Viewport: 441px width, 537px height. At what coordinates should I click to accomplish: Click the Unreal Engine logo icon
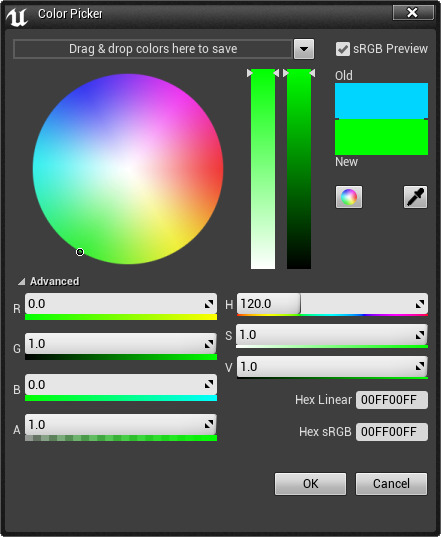(x=17, y=17)
